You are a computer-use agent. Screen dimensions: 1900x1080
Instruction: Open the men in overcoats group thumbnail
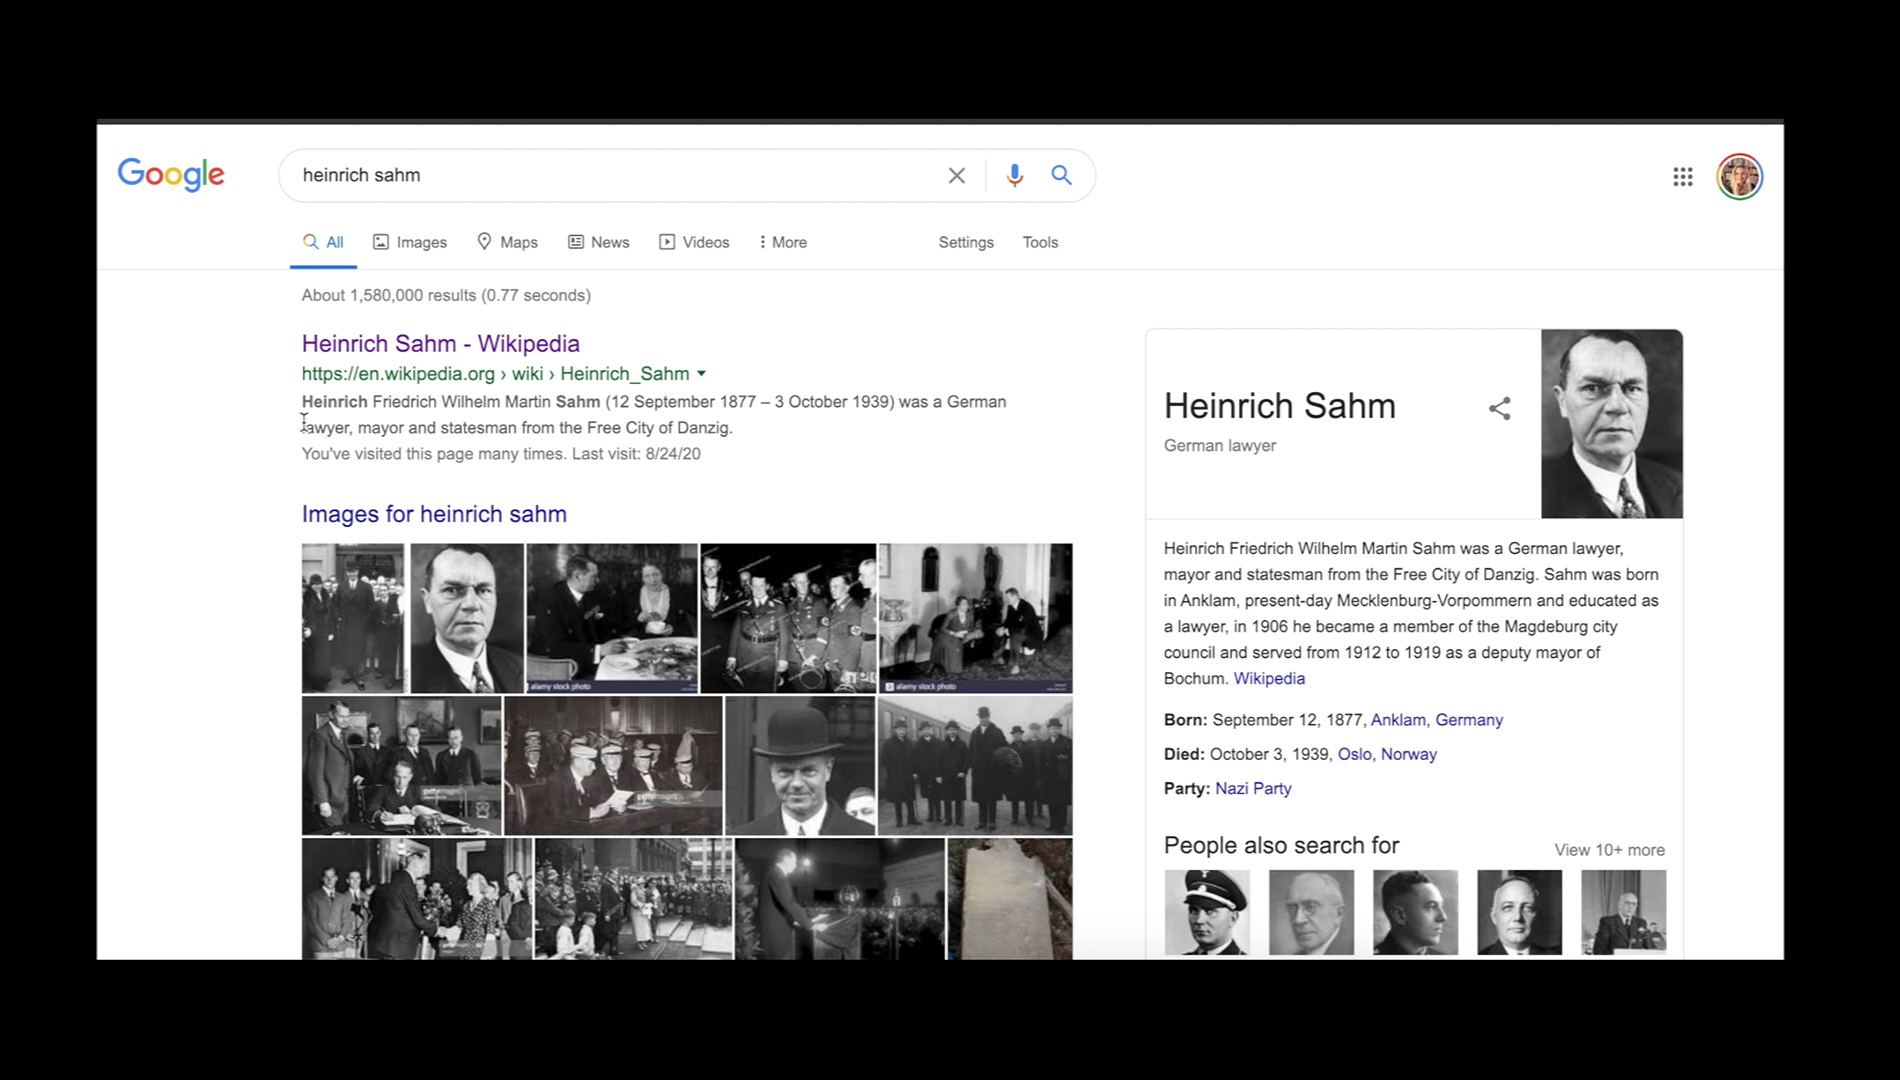click(x=975, y=766)
